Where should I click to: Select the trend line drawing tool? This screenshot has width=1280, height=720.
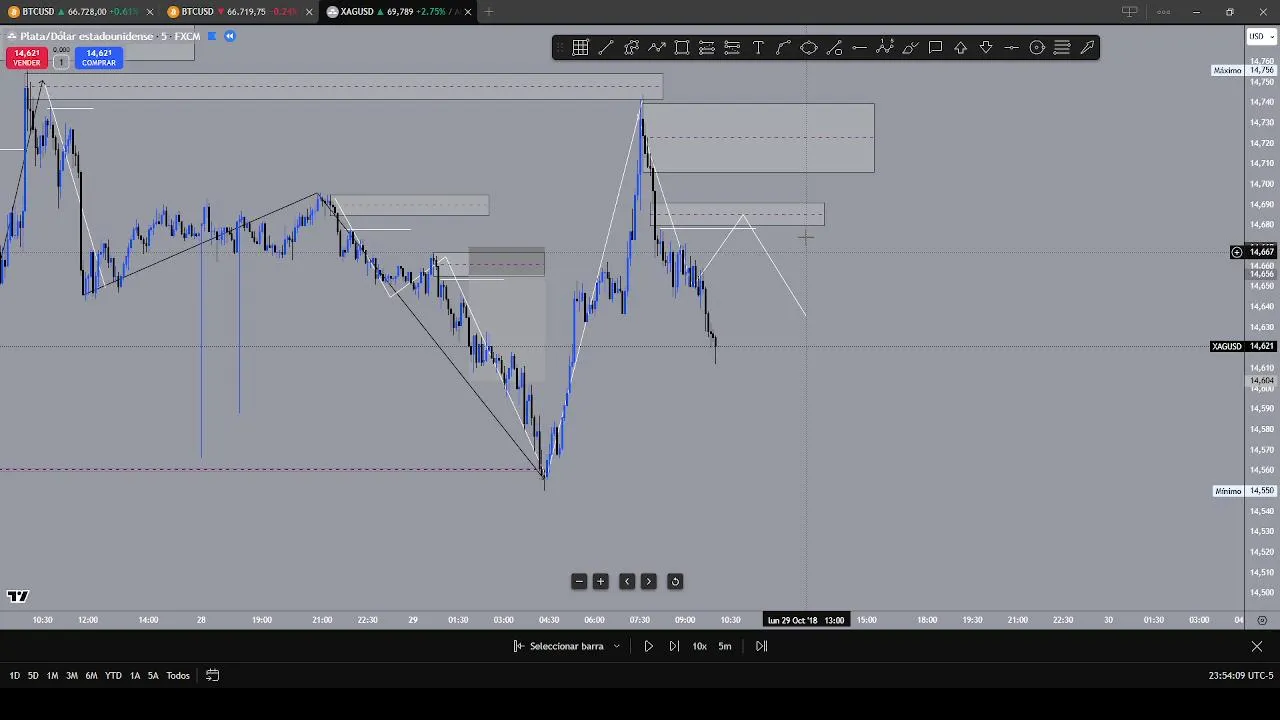coord(606,48)
